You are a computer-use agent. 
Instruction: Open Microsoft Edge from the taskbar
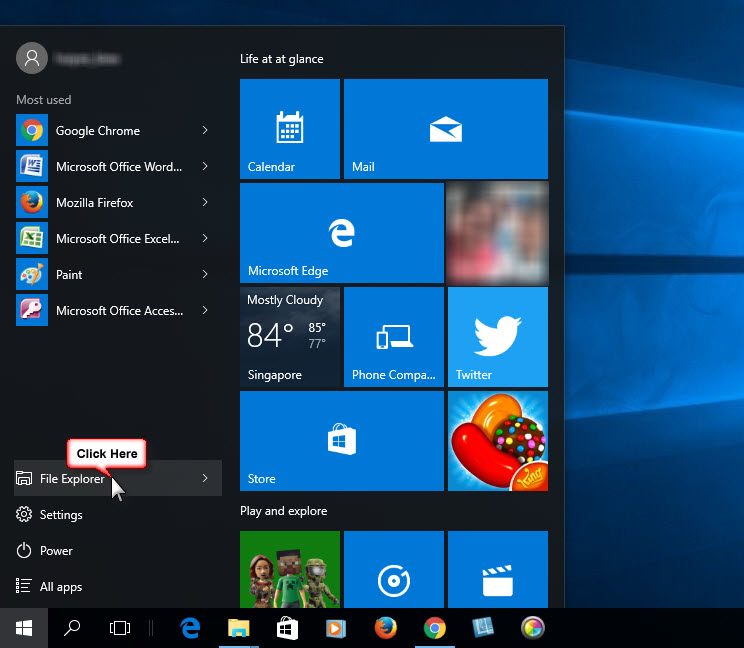click(x=190, y=628)
